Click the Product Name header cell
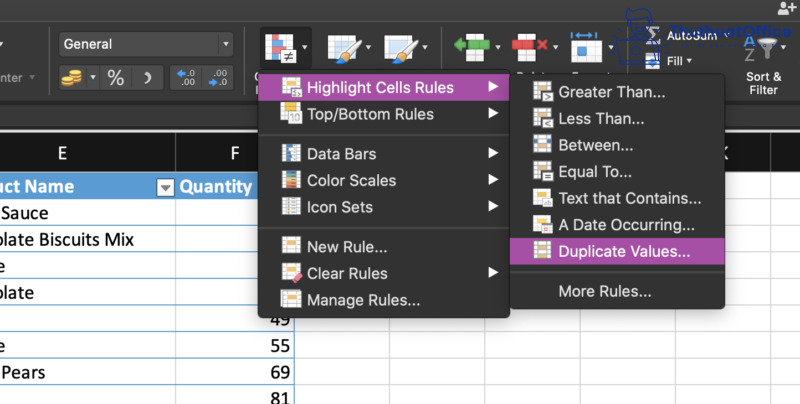 [87, 187]
